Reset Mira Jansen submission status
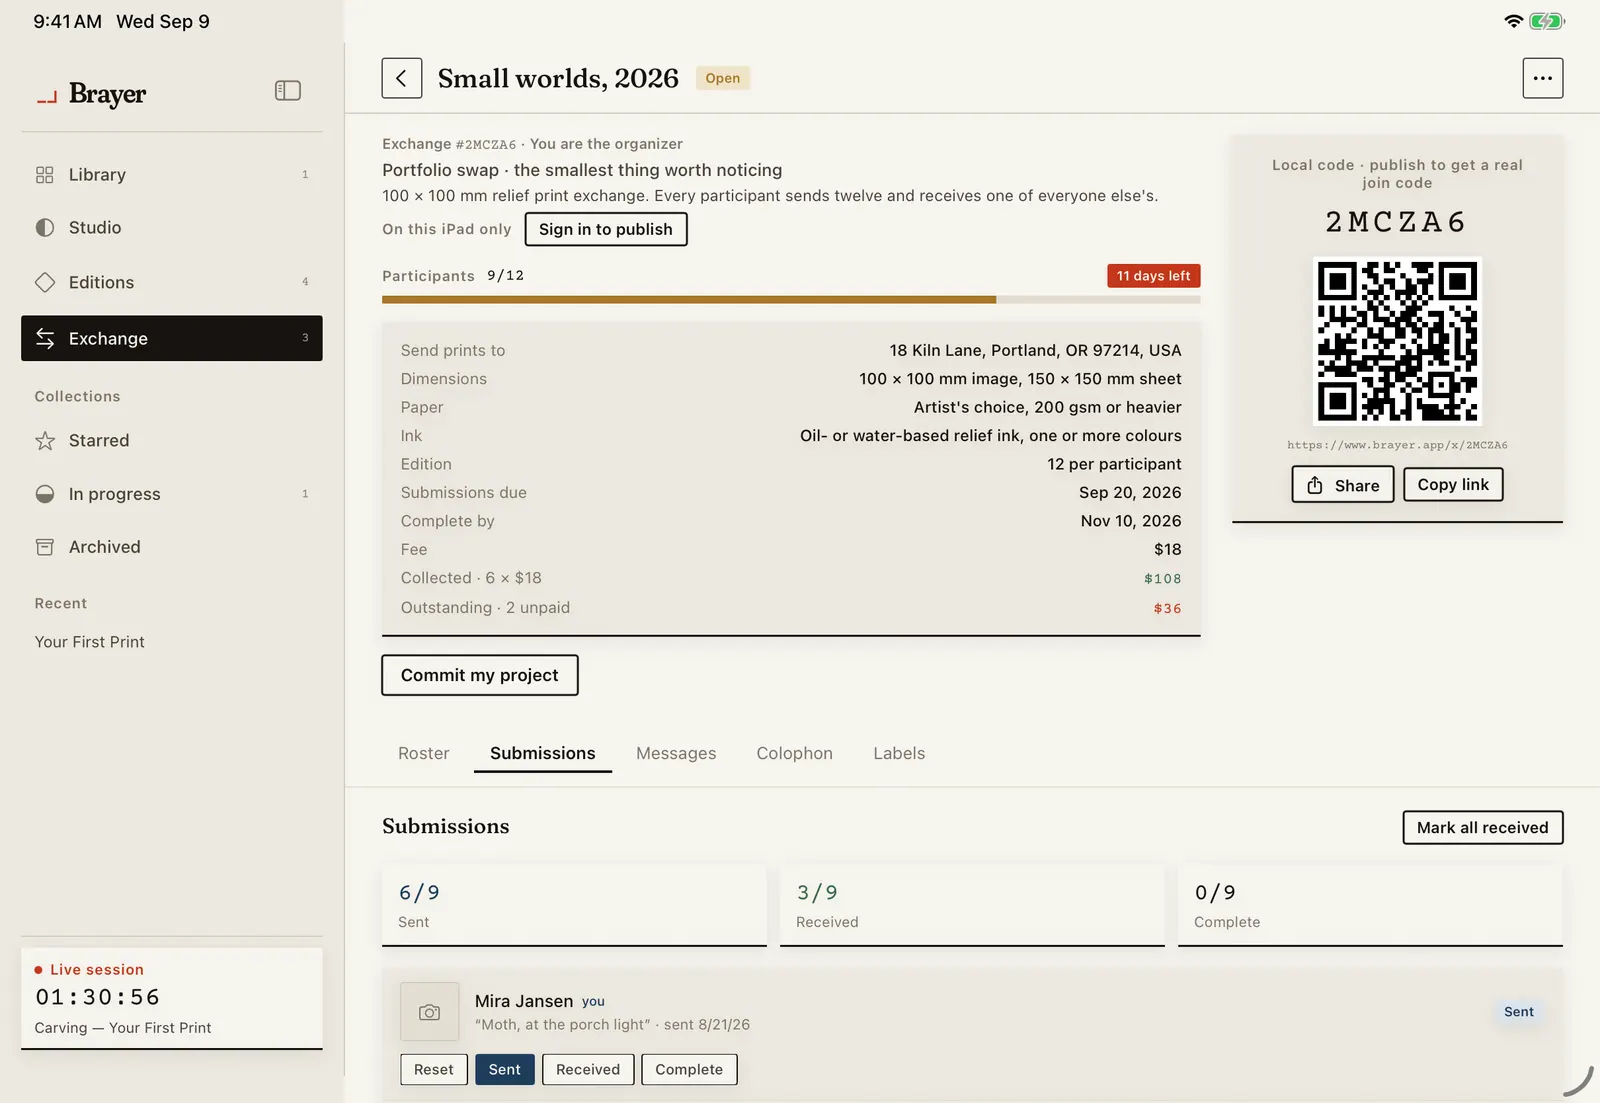The height and width of the screenshot is (1103, 1600). point(434,1069)
